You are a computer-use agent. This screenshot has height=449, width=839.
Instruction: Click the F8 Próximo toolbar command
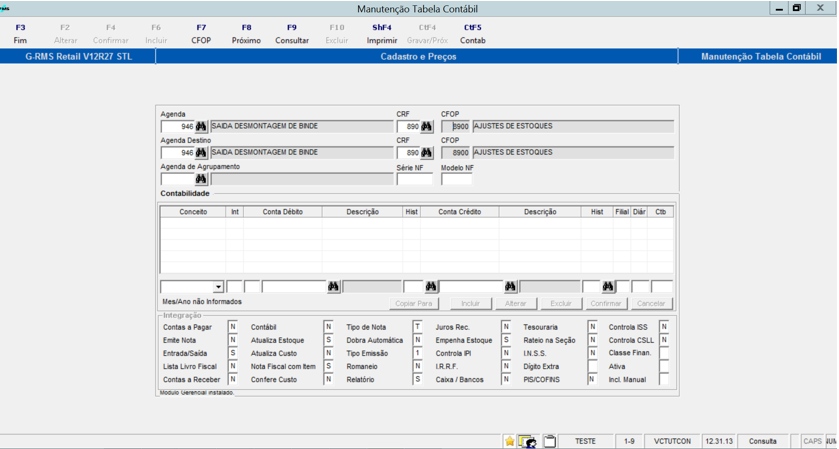coord(246,34)
